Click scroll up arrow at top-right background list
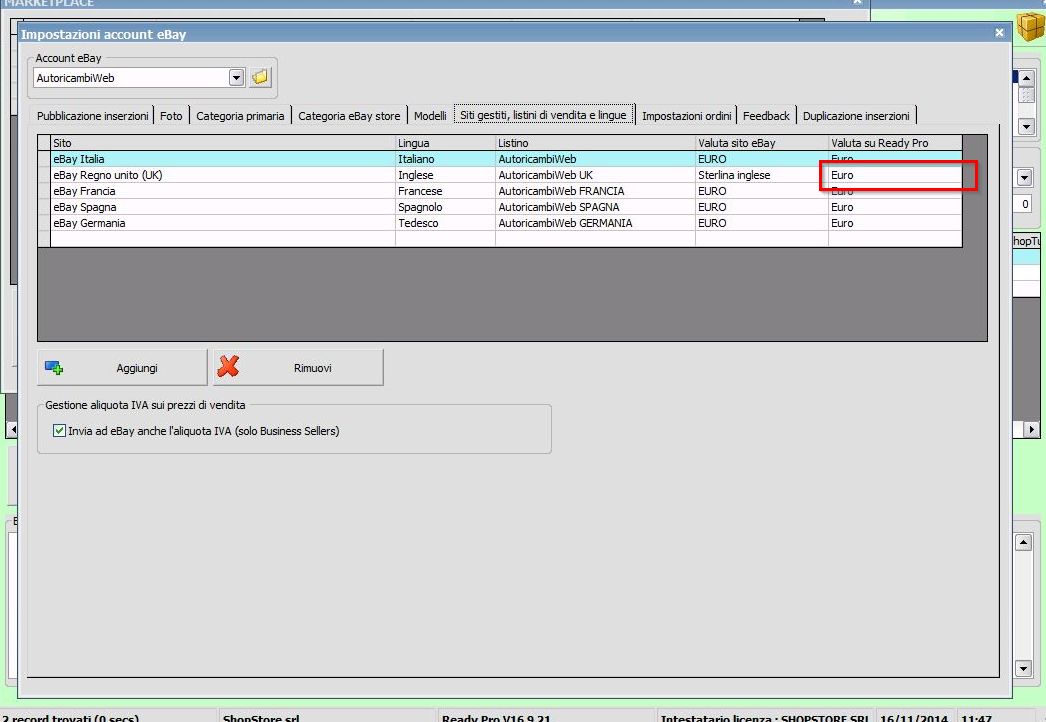The image size is (1046, 722). (x=1026, y=77)
